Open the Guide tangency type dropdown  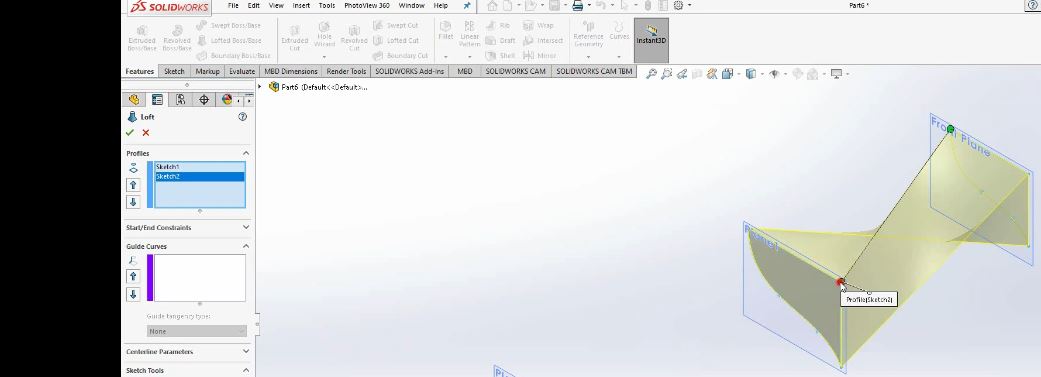197,331
